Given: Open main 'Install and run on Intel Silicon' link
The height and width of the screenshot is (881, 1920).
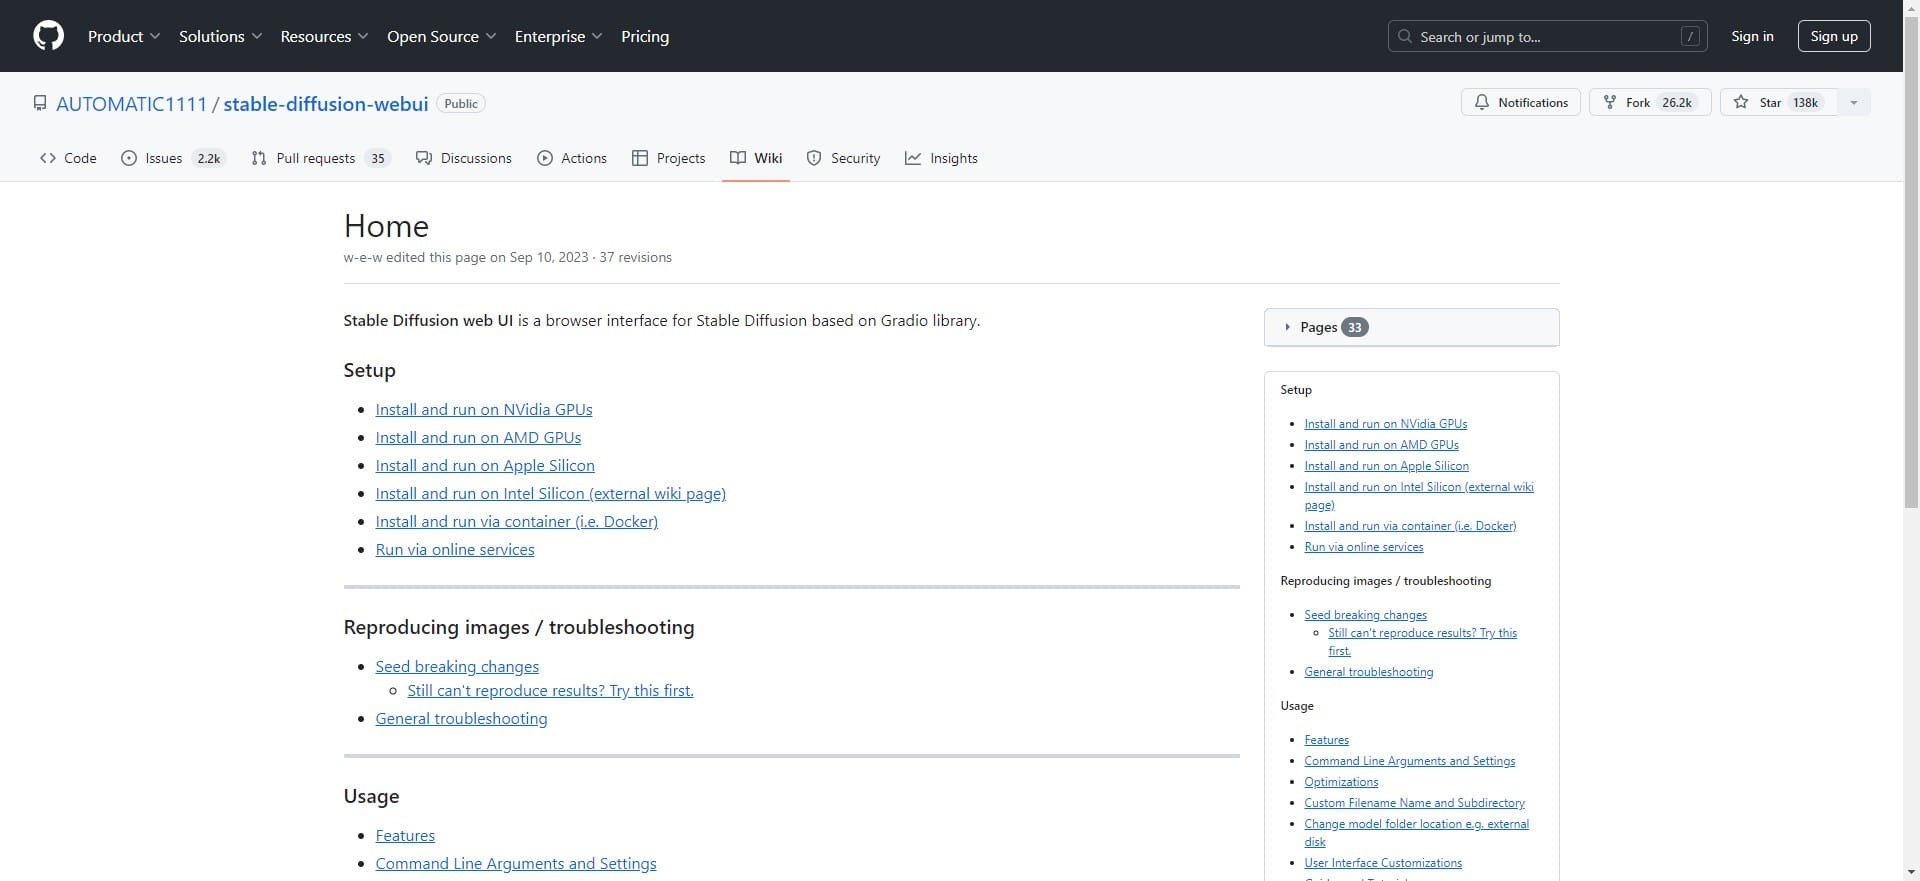Looking at the screenshot, I should point(551,493).
